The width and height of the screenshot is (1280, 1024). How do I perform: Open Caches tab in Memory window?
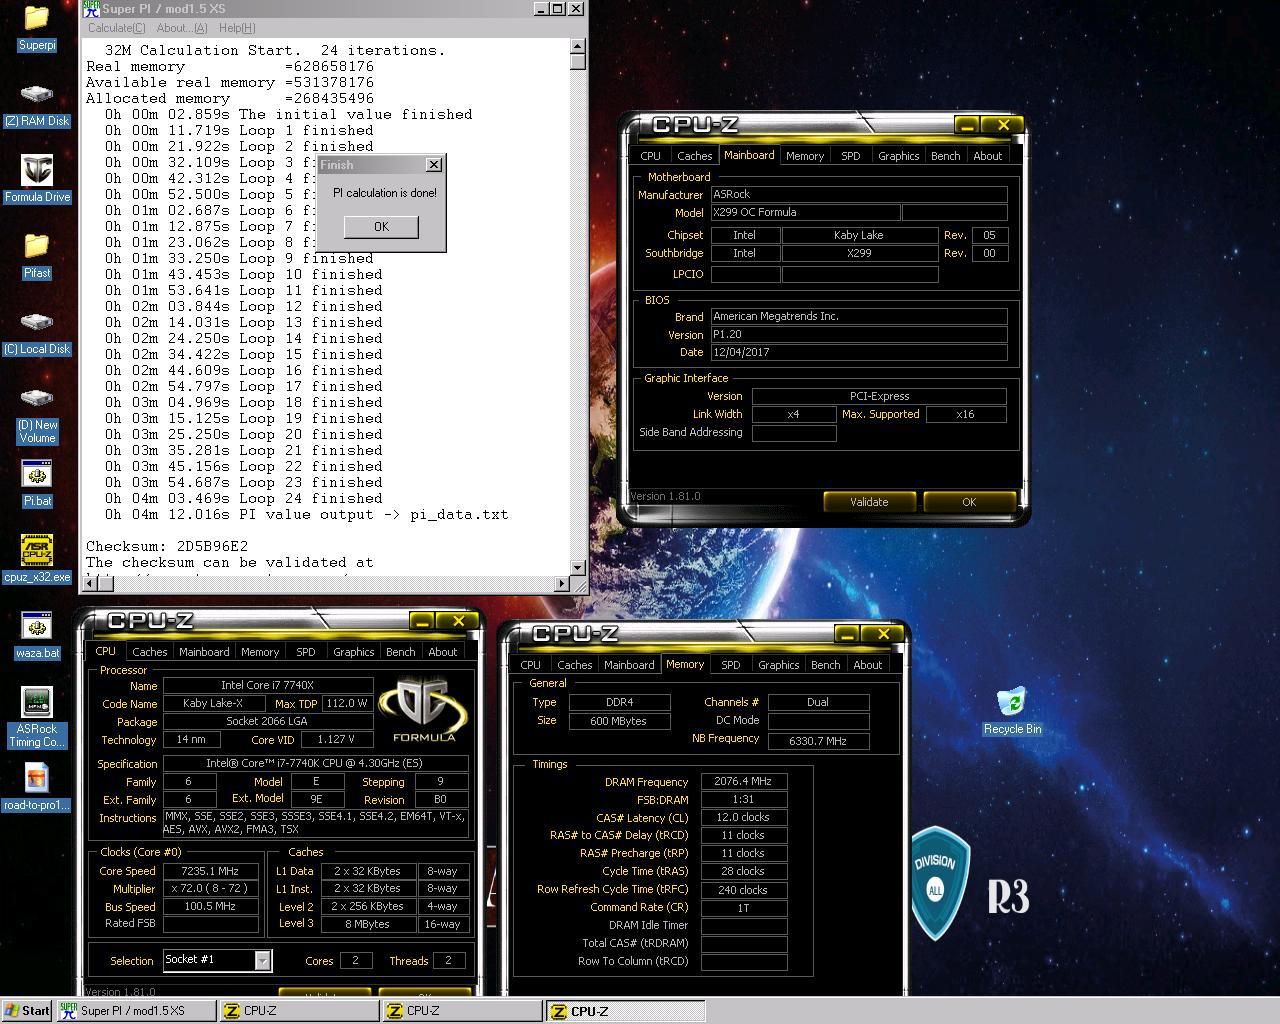pos(574,665)
